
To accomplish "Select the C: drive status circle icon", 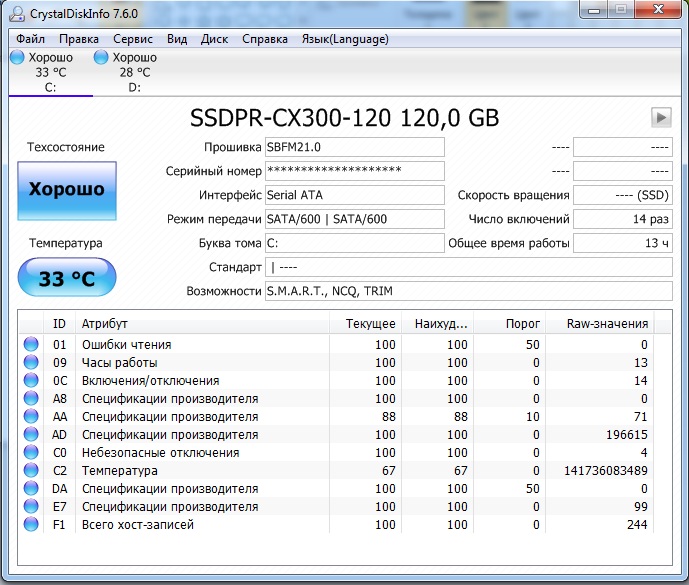I will pyautogui.click(x=17, y=57).
